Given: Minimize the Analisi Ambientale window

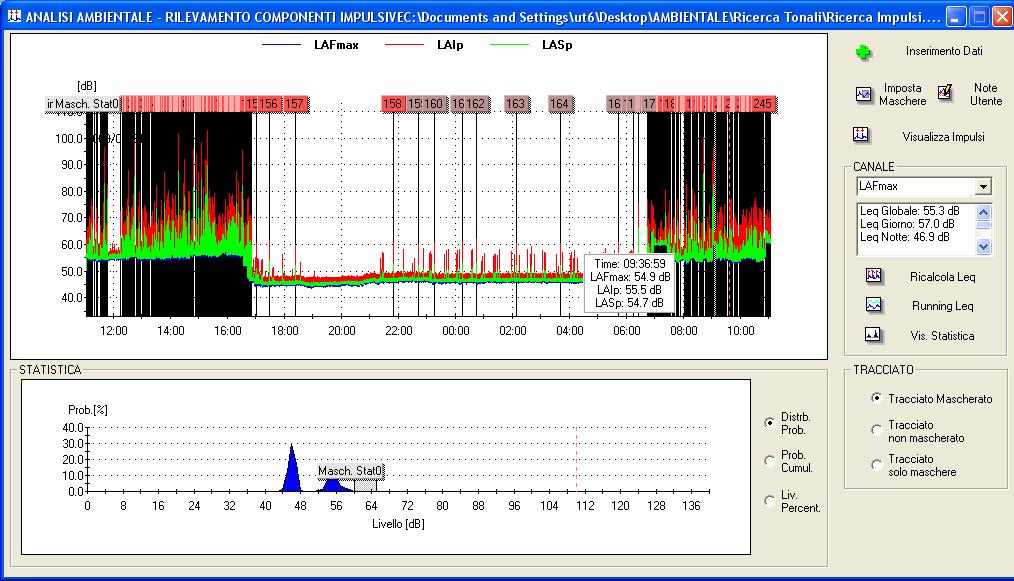Looking at the screenshot, I should click(956, 17).
